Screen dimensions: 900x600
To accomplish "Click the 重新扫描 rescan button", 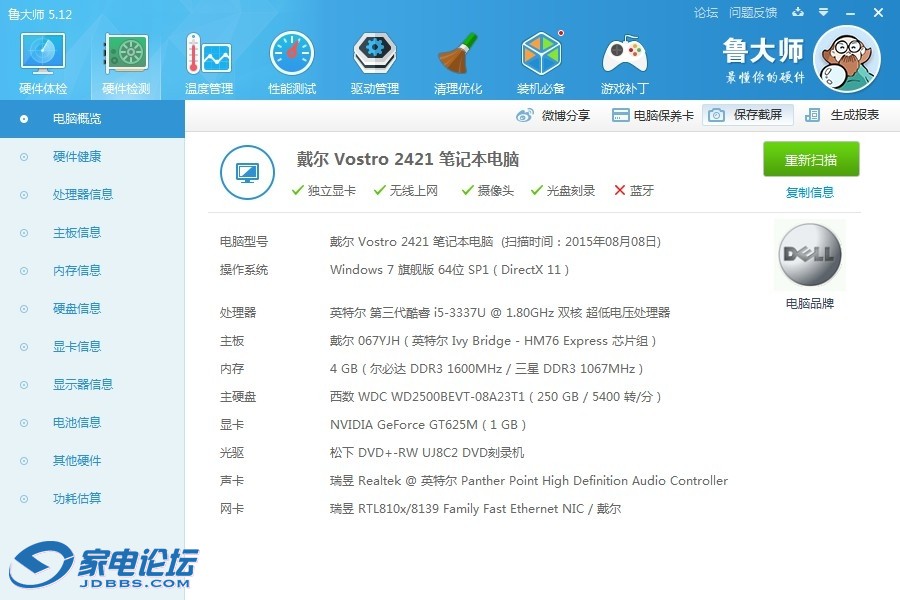I will 811,159.
